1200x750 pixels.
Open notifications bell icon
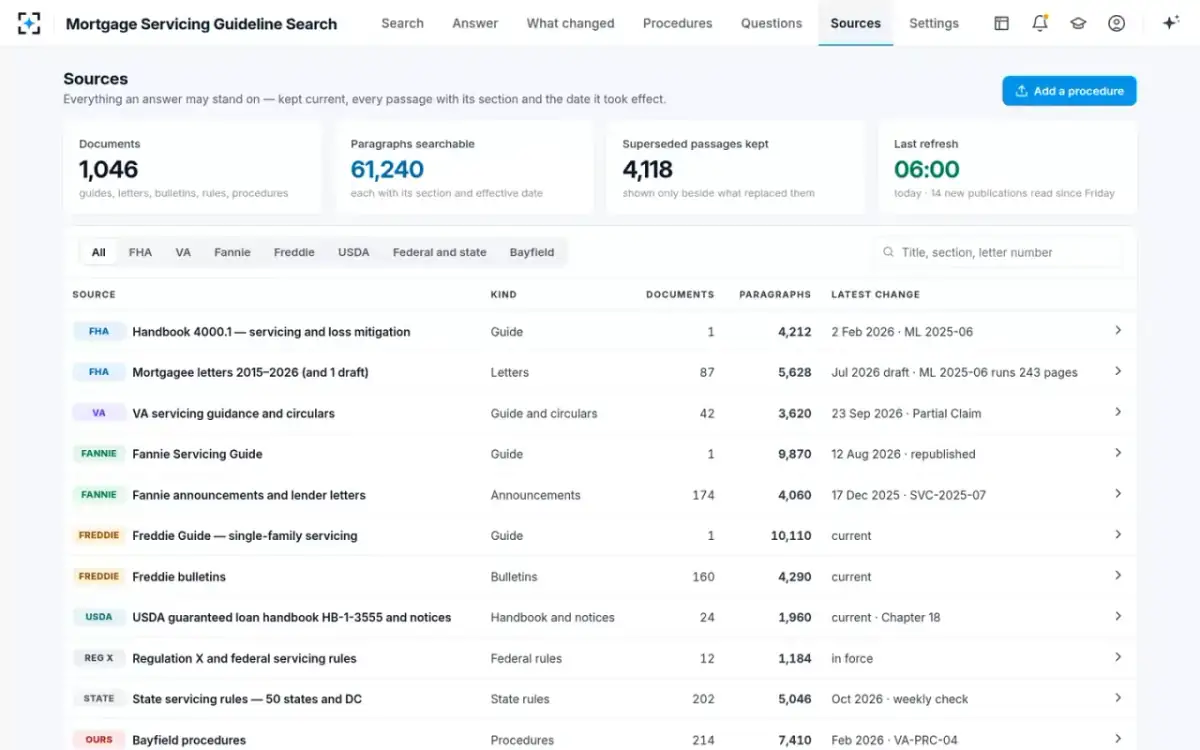(1040, 23)
